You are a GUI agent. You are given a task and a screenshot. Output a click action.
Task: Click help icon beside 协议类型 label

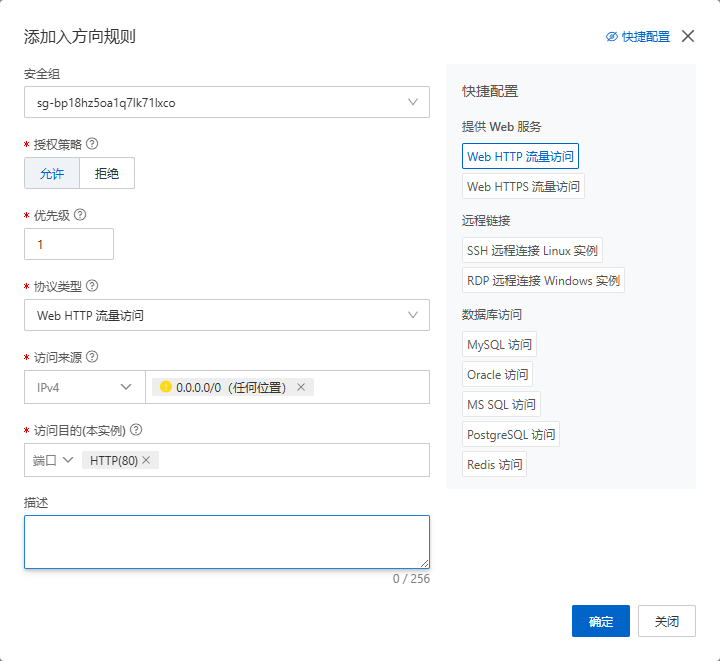[x=92, y=286]
